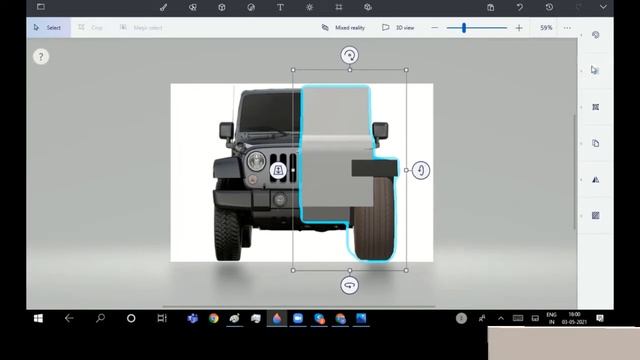Image resolution: width=640 pixels, height=360 pixels.
Task: Open the Stickers panel
Action: (251, 7)
